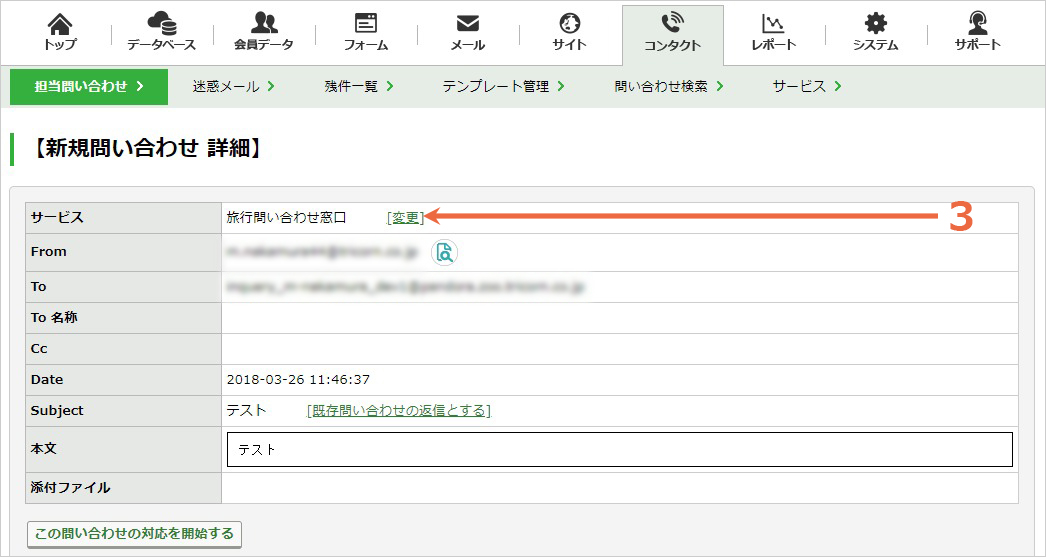Click the 本文 row label

point(43,449)
